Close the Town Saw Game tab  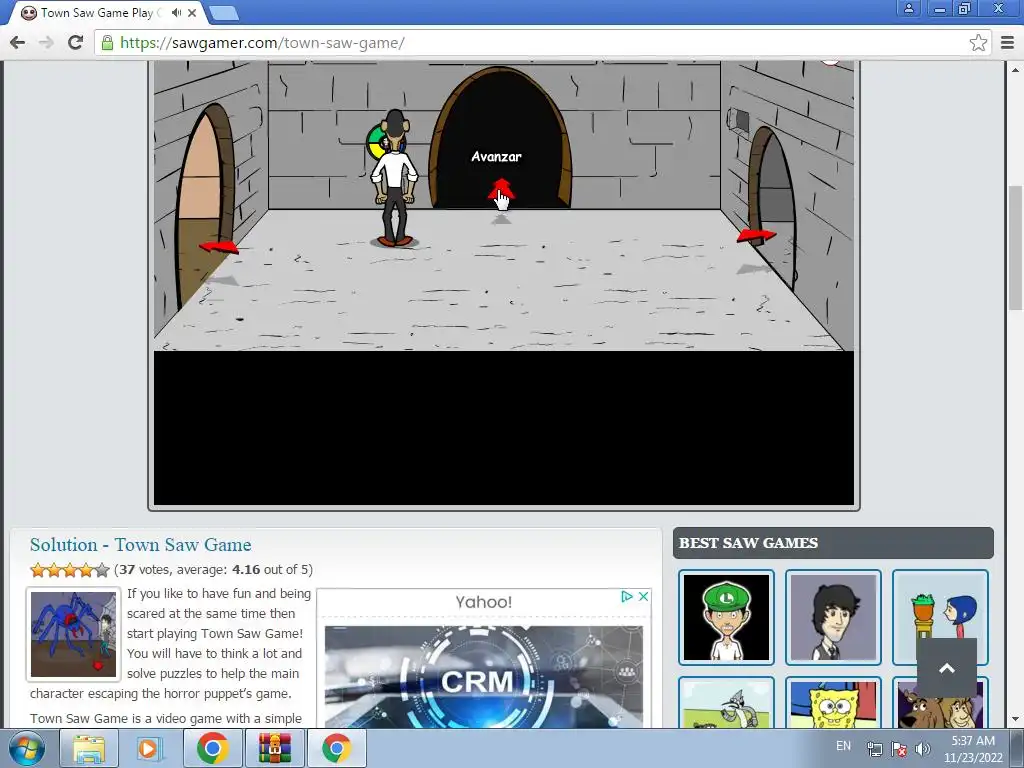pyautogui.click(x=192, y=12)
